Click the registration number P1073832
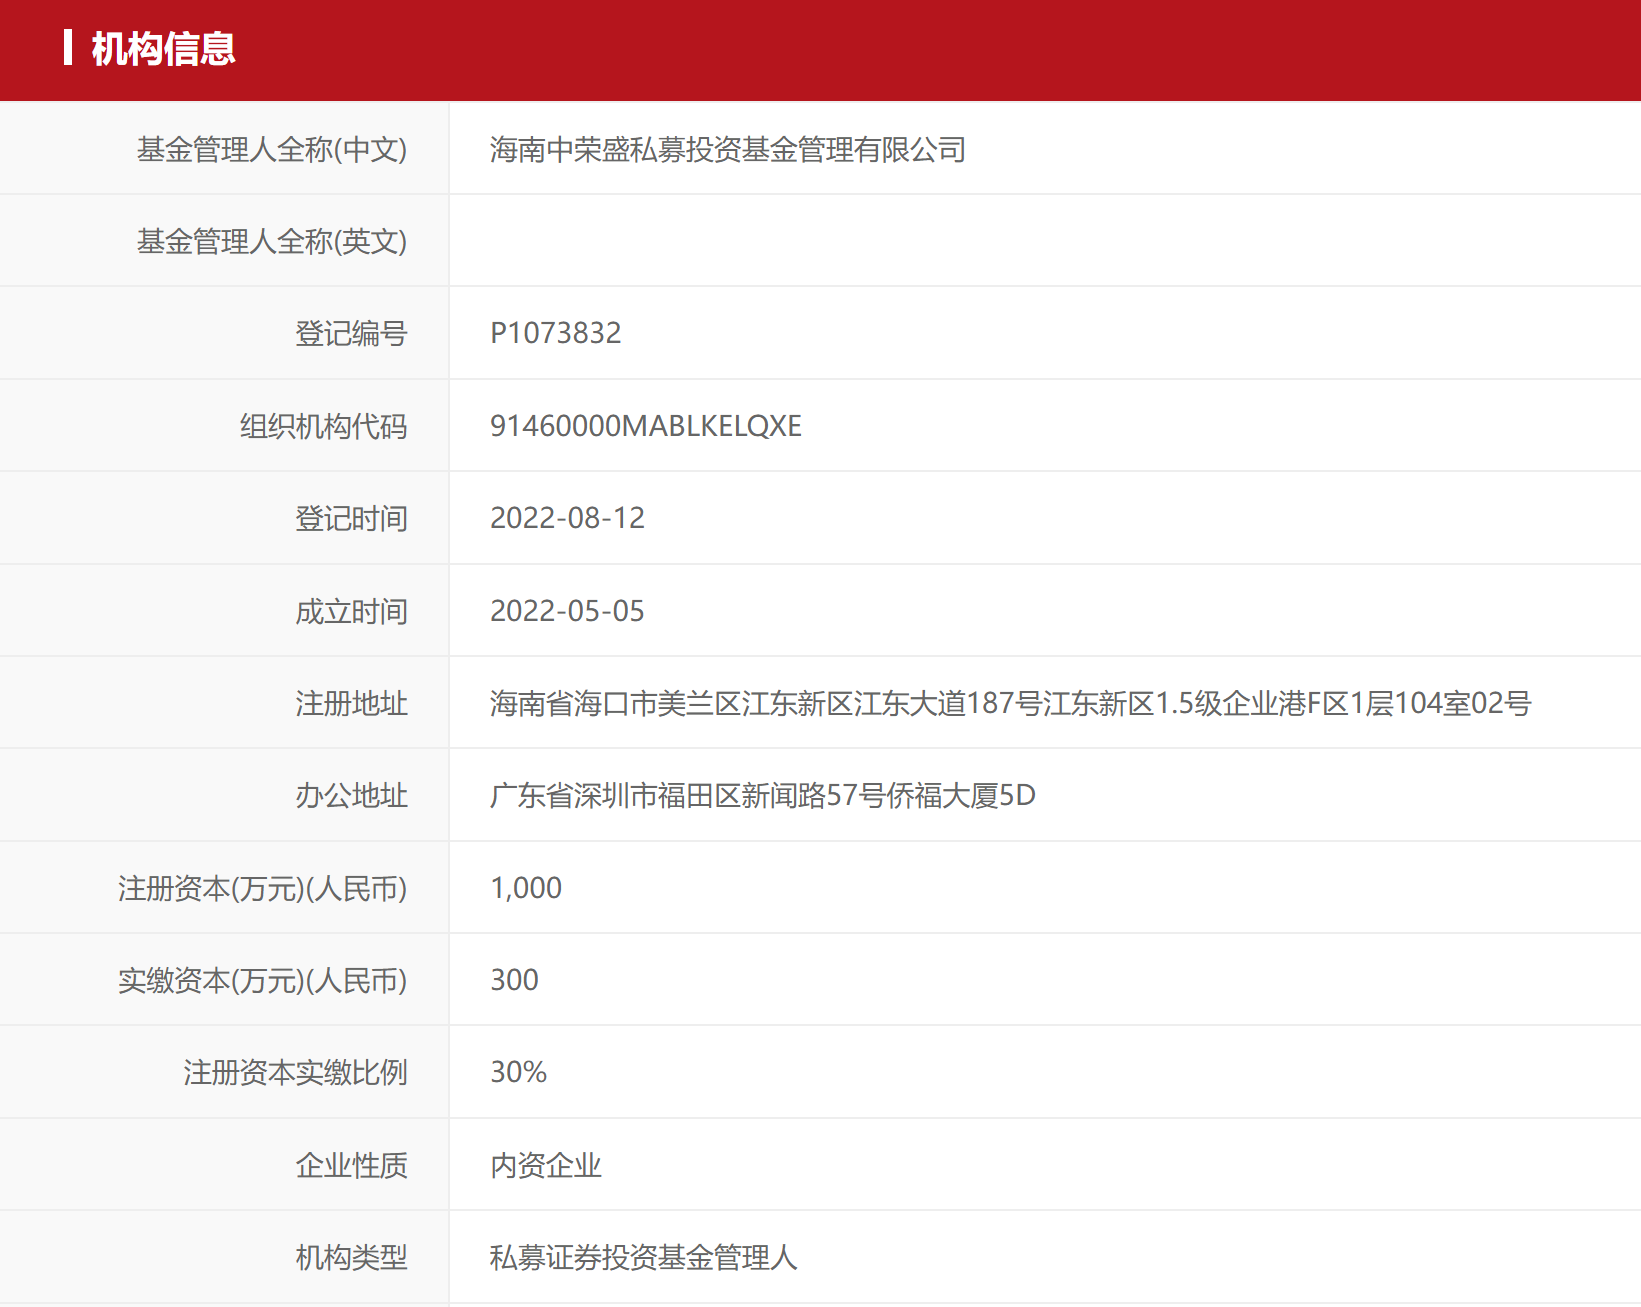This screenshot has width=1641, height=1307. pos(555,333)
